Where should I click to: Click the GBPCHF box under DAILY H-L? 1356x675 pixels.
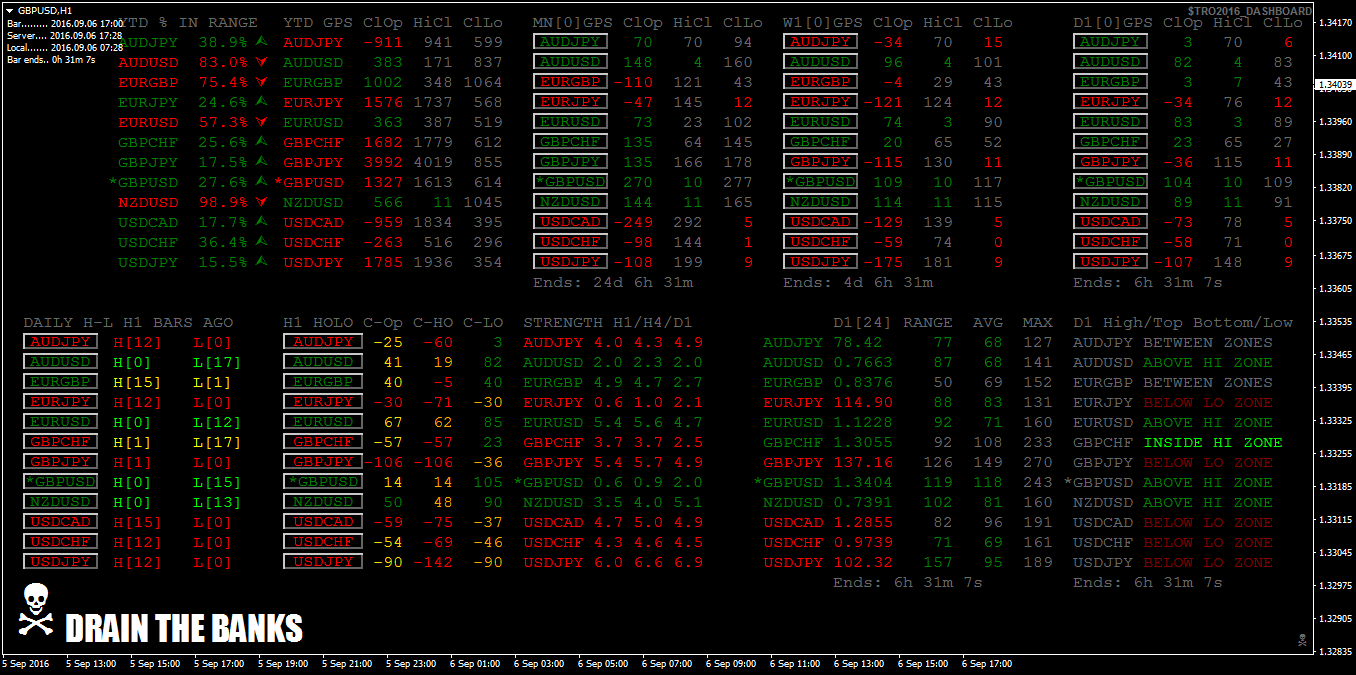60,442
